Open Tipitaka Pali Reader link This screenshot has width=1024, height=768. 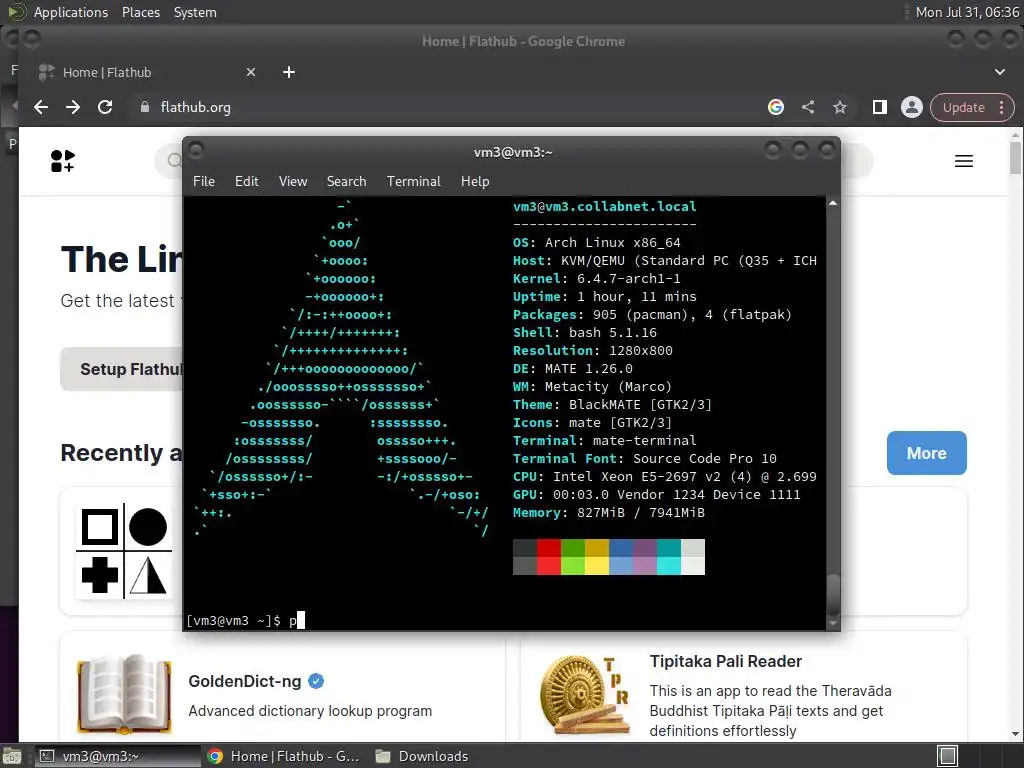tap(726, 661)
